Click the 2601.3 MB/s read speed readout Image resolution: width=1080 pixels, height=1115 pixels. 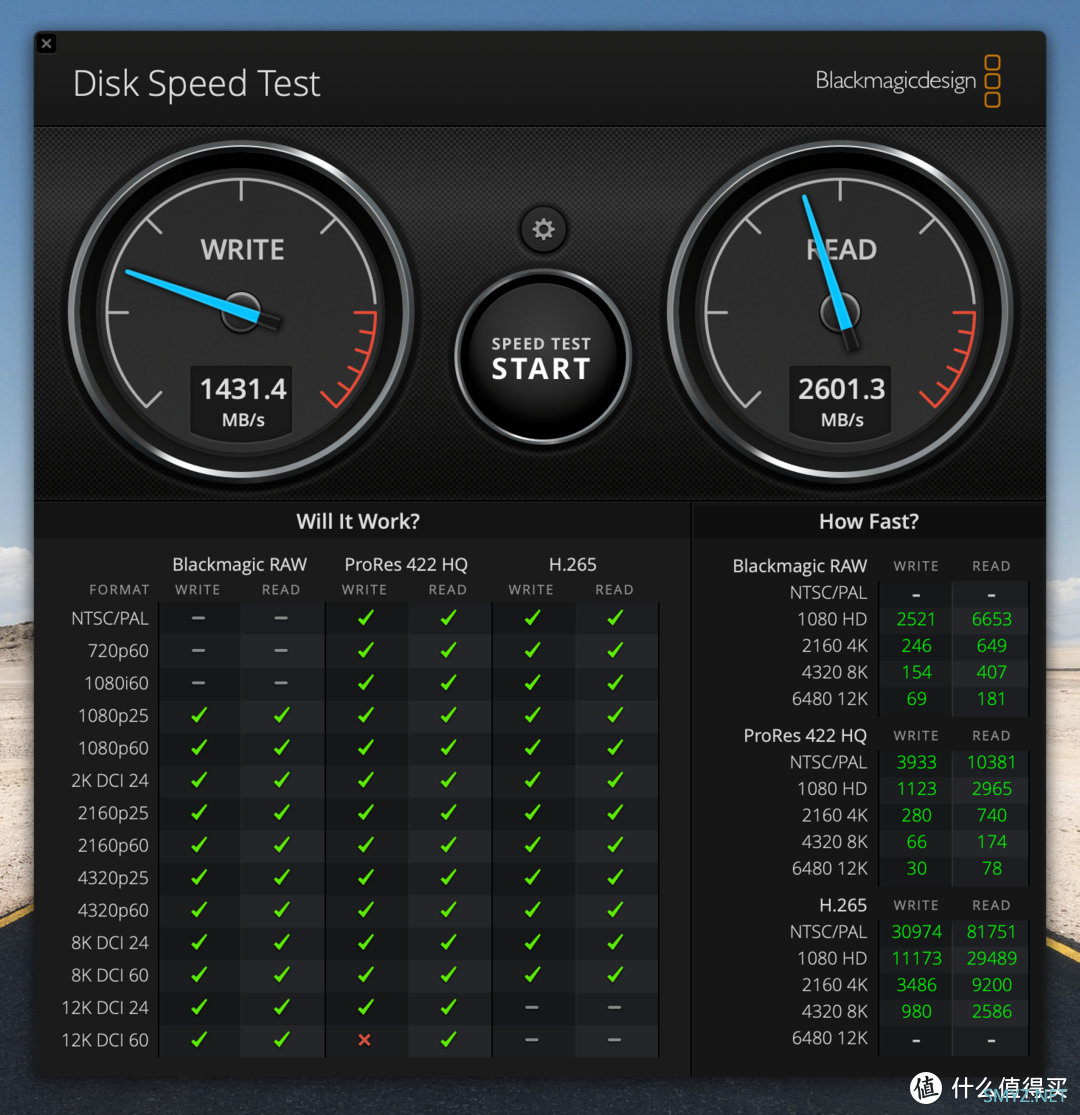tap(841, 402)
